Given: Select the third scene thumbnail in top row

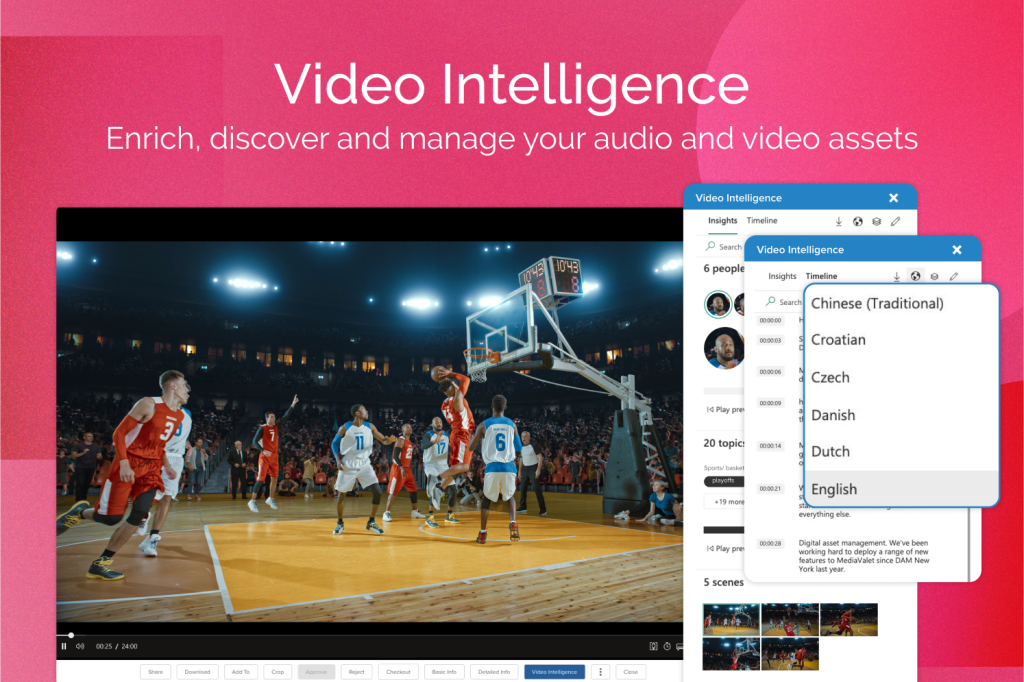Looking at the screenshot, I should pos(848,619).
